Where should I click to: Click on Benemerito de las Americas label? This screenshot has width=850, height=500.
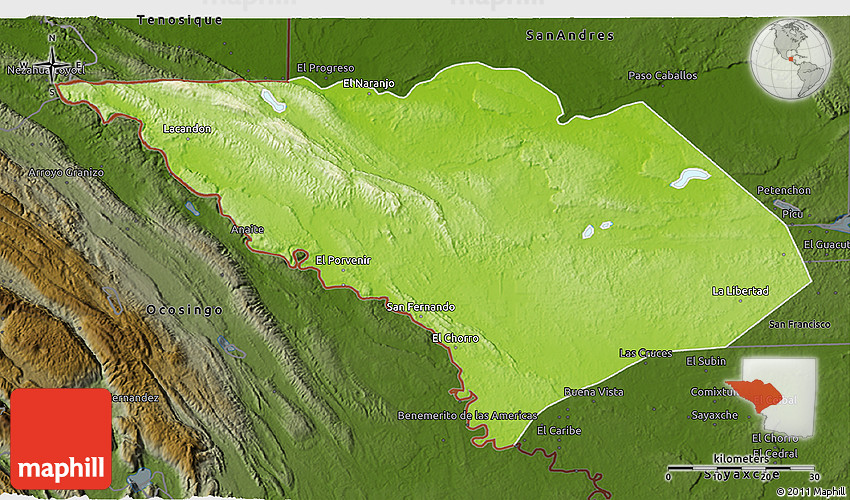[x=467, y=415]
